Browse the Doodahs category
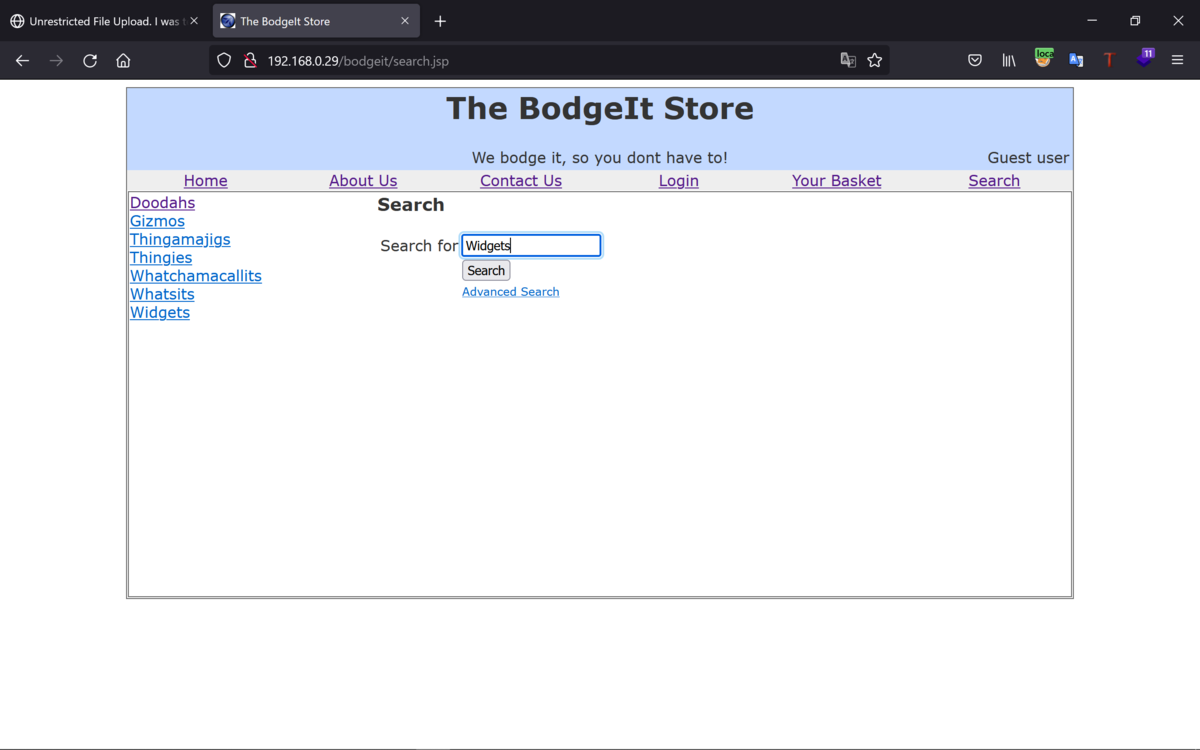The width and height of the screenshot is (1200, 750). (162, 203)
